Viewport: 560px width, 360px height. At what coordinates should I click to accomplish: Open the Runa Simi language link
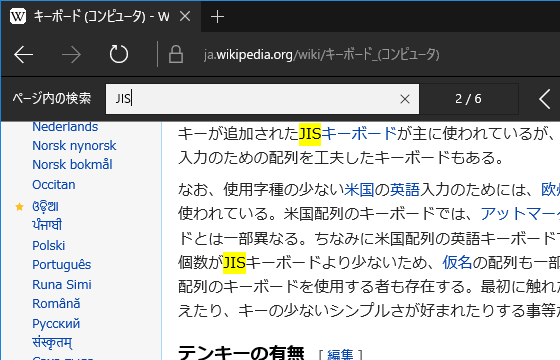tap(62, 285)
